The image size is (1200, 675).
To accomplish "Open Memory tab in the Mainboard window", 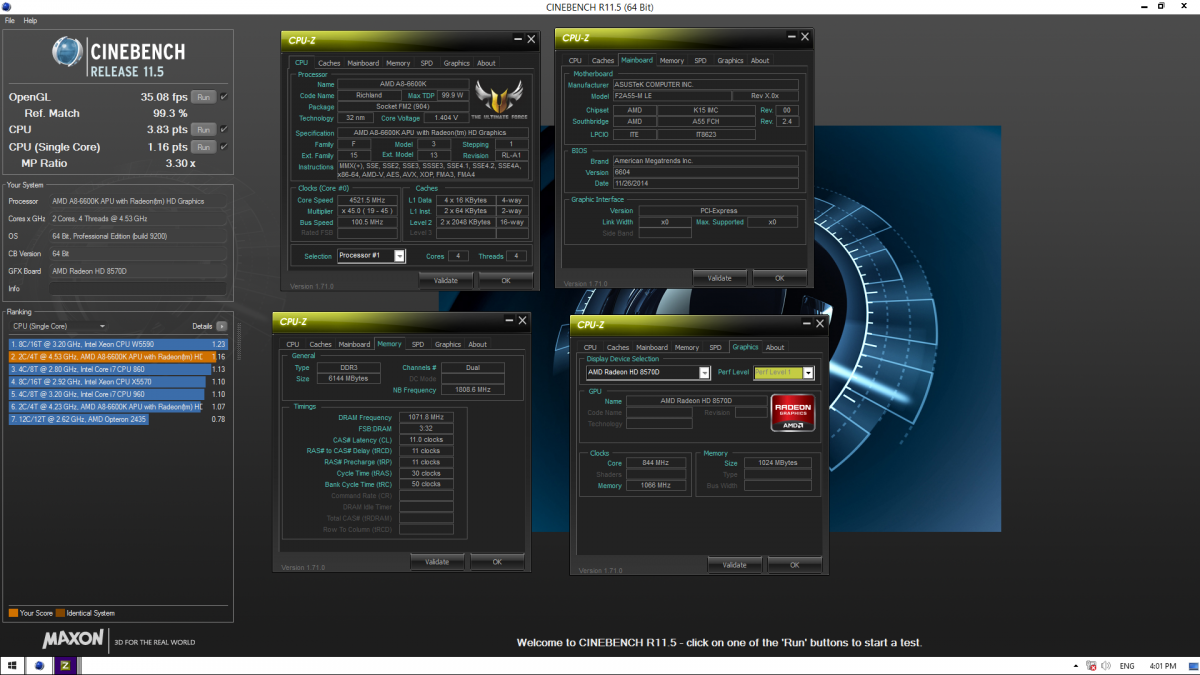I will (x=672, y=61).
